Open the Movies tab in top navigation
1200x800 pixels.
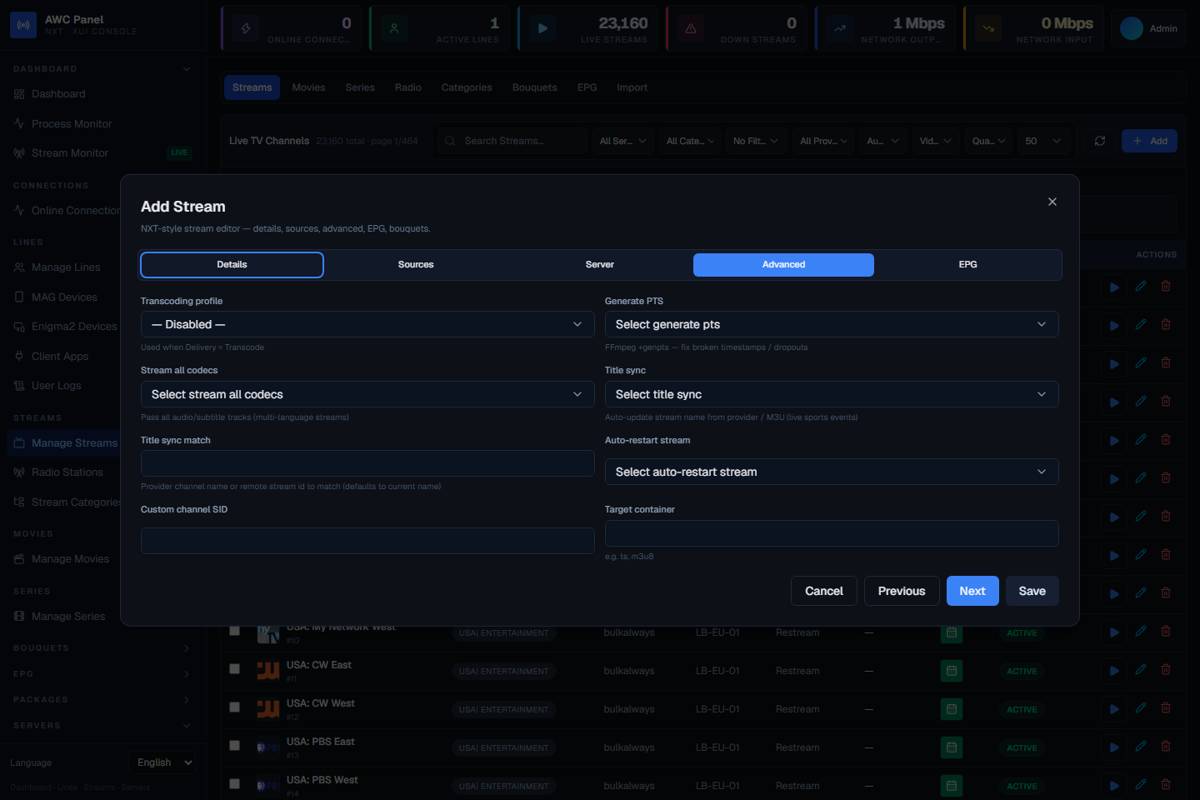tap(308, 87)
